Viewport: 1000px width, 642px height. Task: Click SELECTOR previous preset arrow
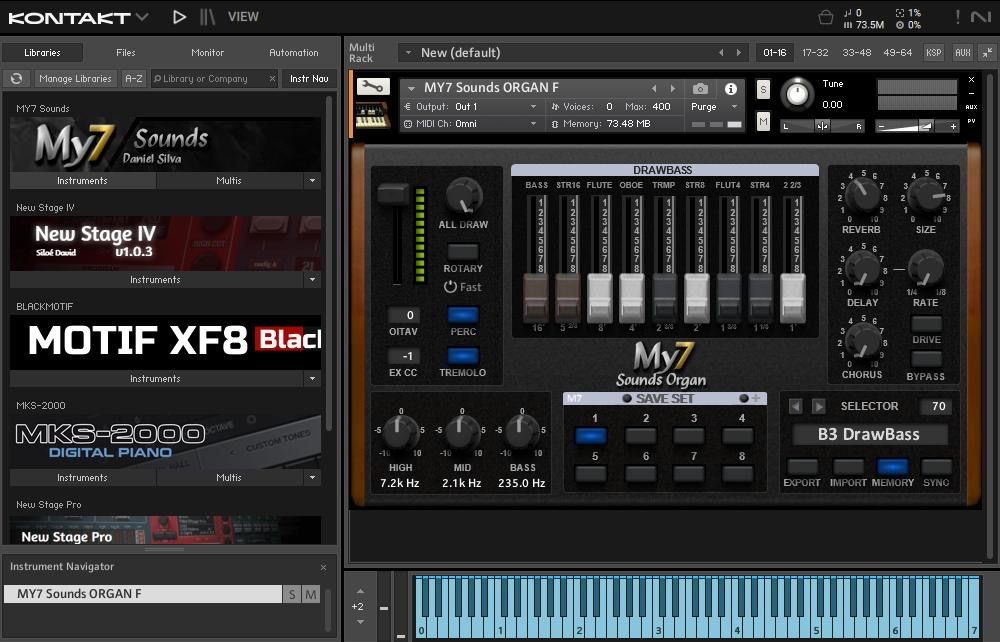click(795, 406)
